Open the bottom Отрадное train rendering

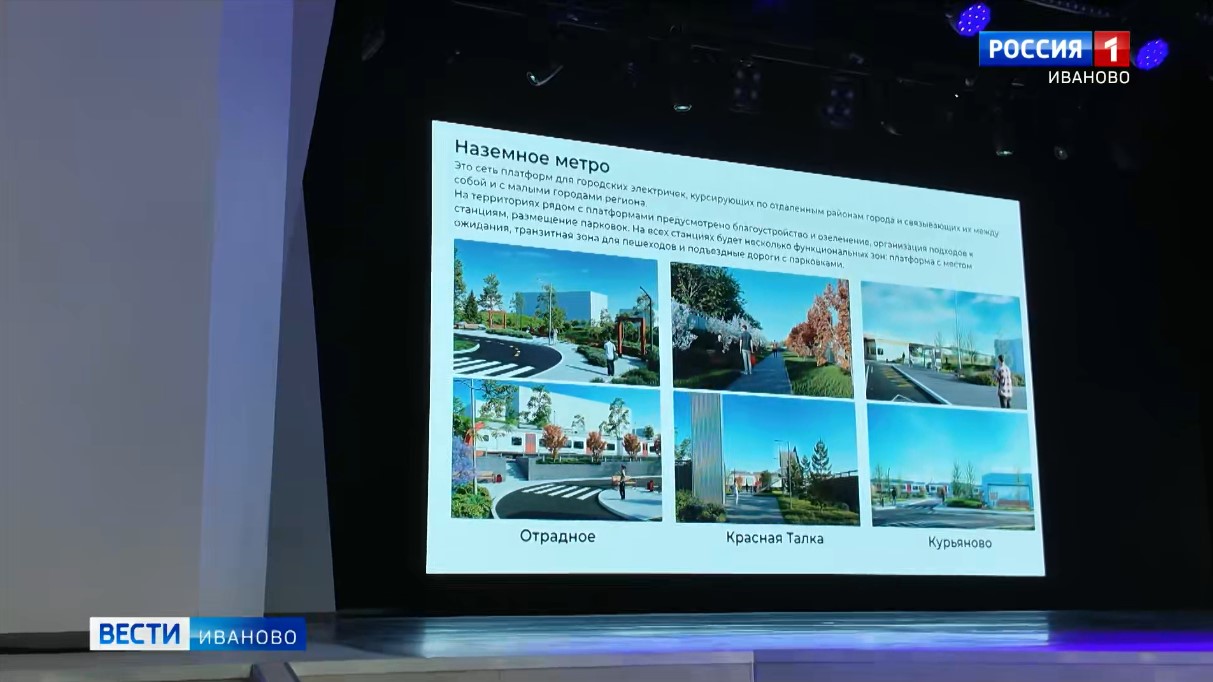[556, 450]
